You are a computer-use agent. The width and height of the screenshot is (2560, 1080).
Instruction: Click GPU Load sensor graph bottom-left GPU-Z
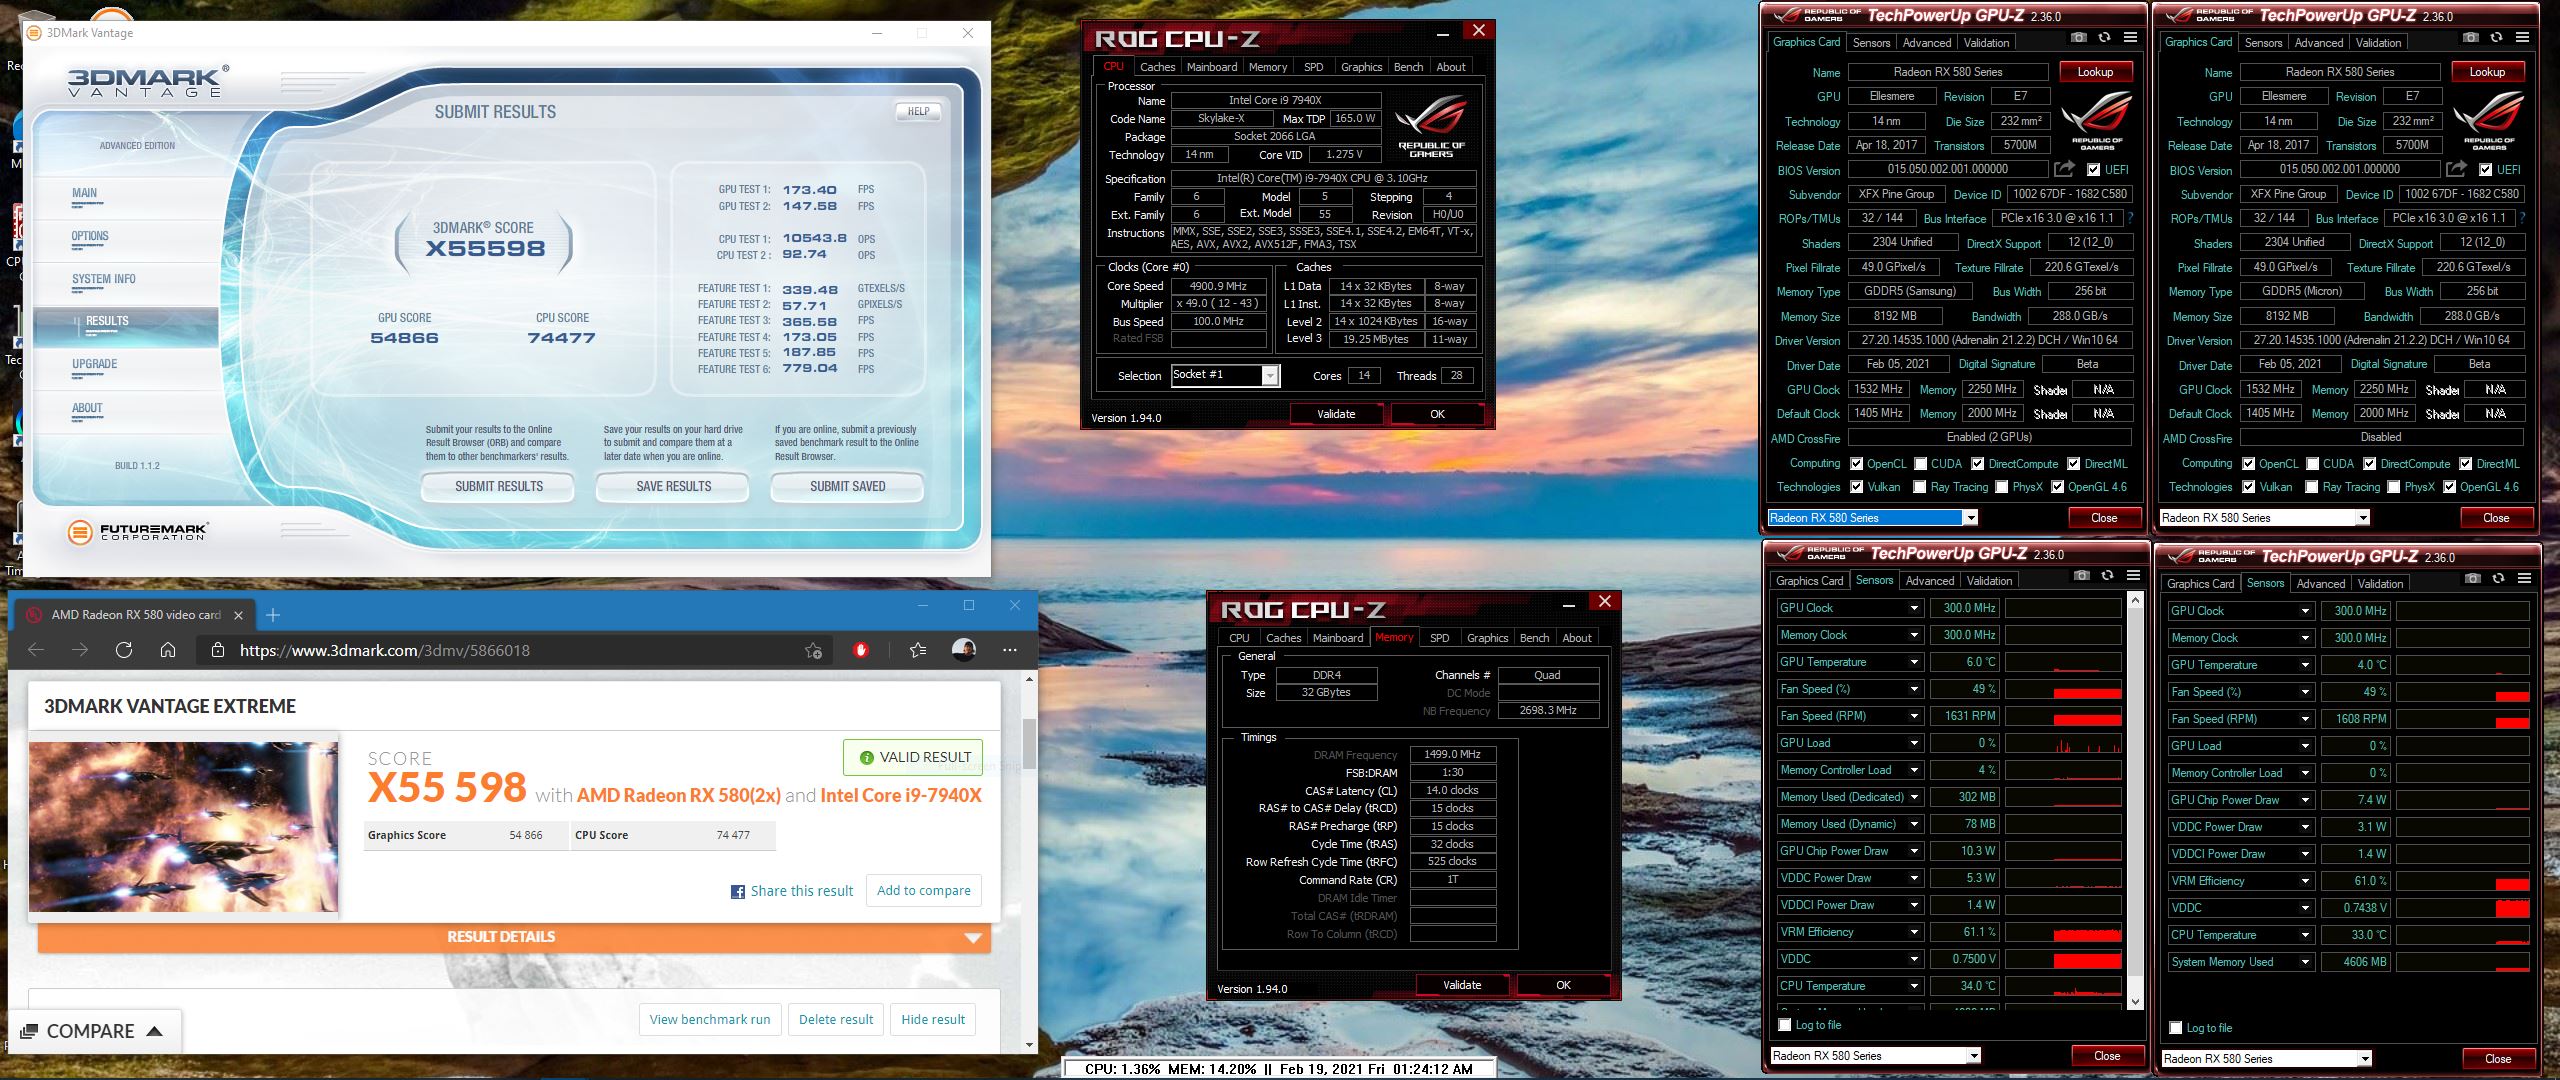2063,743
